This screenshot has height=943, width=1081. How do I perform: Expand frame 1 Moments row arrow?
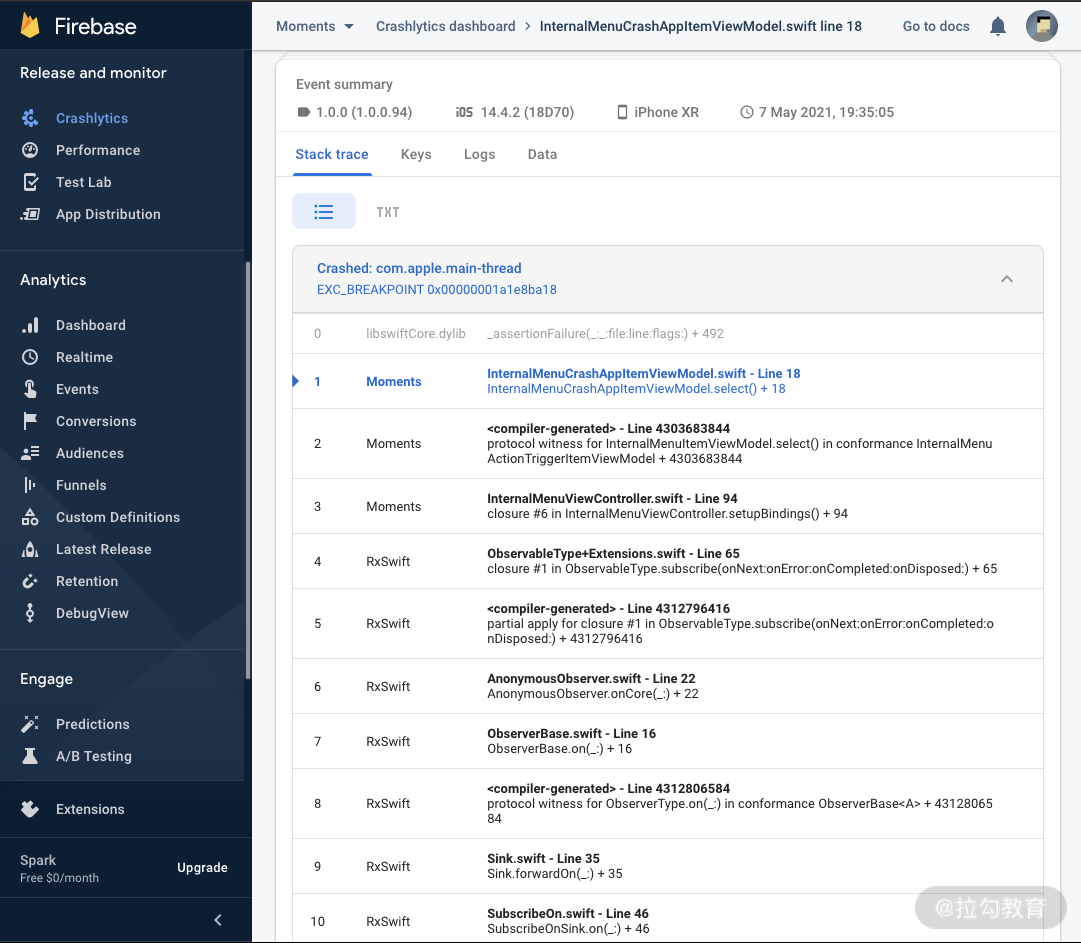click(296, 381)
